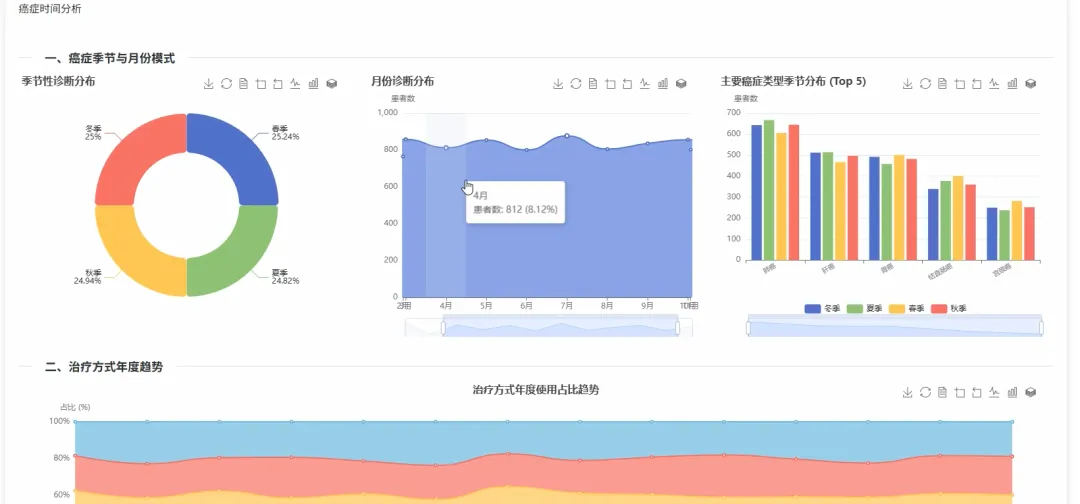Click the 主要癌症类型季节分布 (Top 5) title

(x=793, y=81)
